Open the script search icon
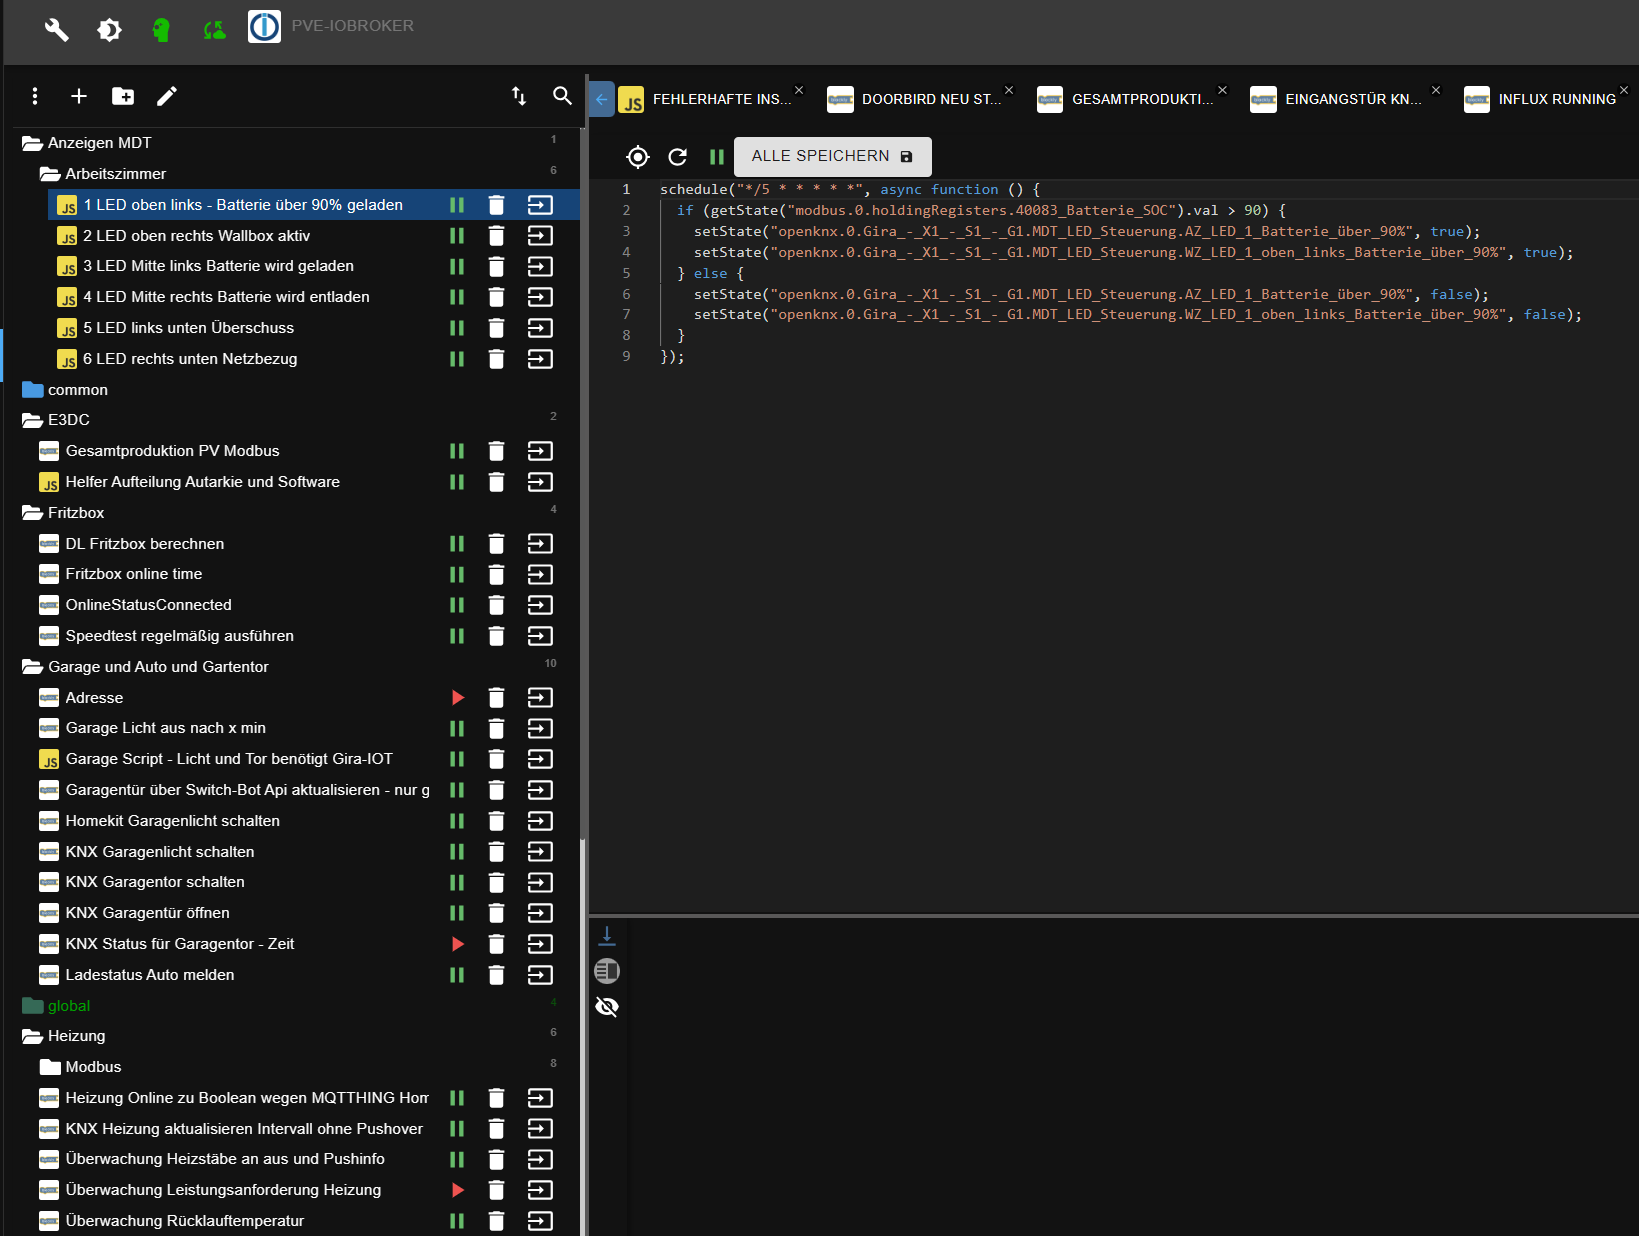1639x1236 pixels. tap(562, 96)
